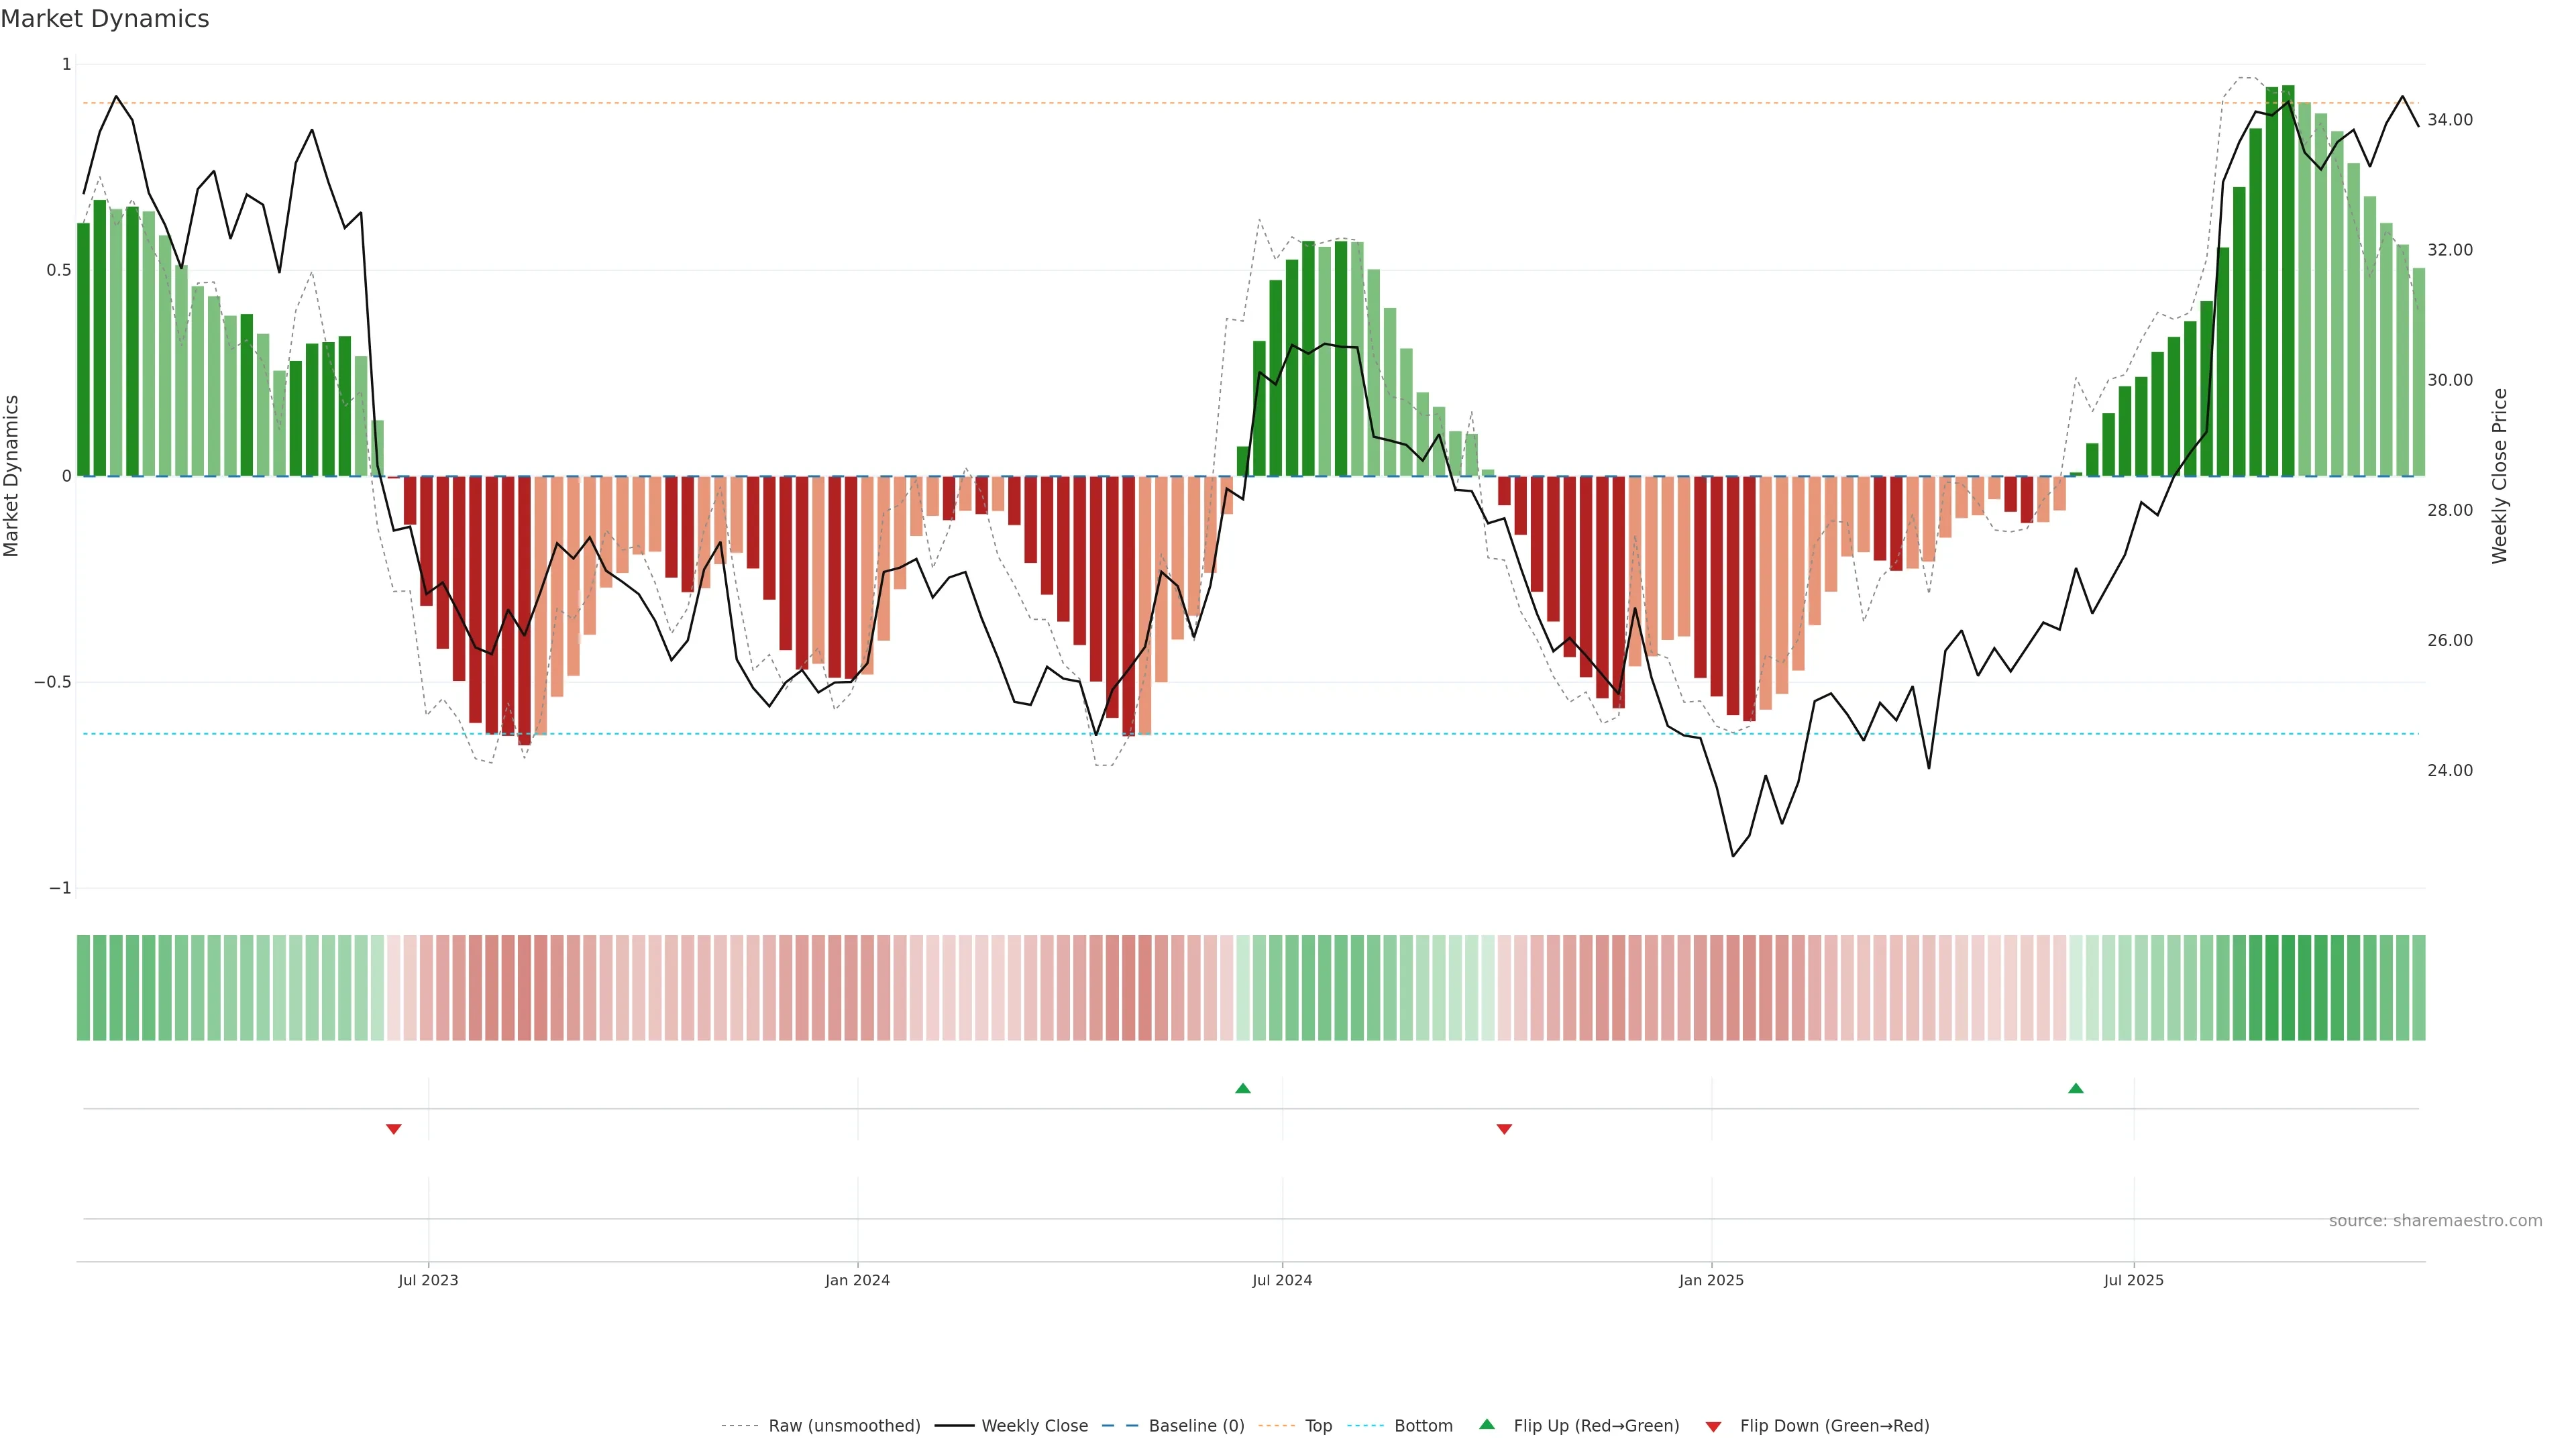Click the Market Dynamics chart title
The width and height of the screenshot is (2576, 1449).
point(105,19)
